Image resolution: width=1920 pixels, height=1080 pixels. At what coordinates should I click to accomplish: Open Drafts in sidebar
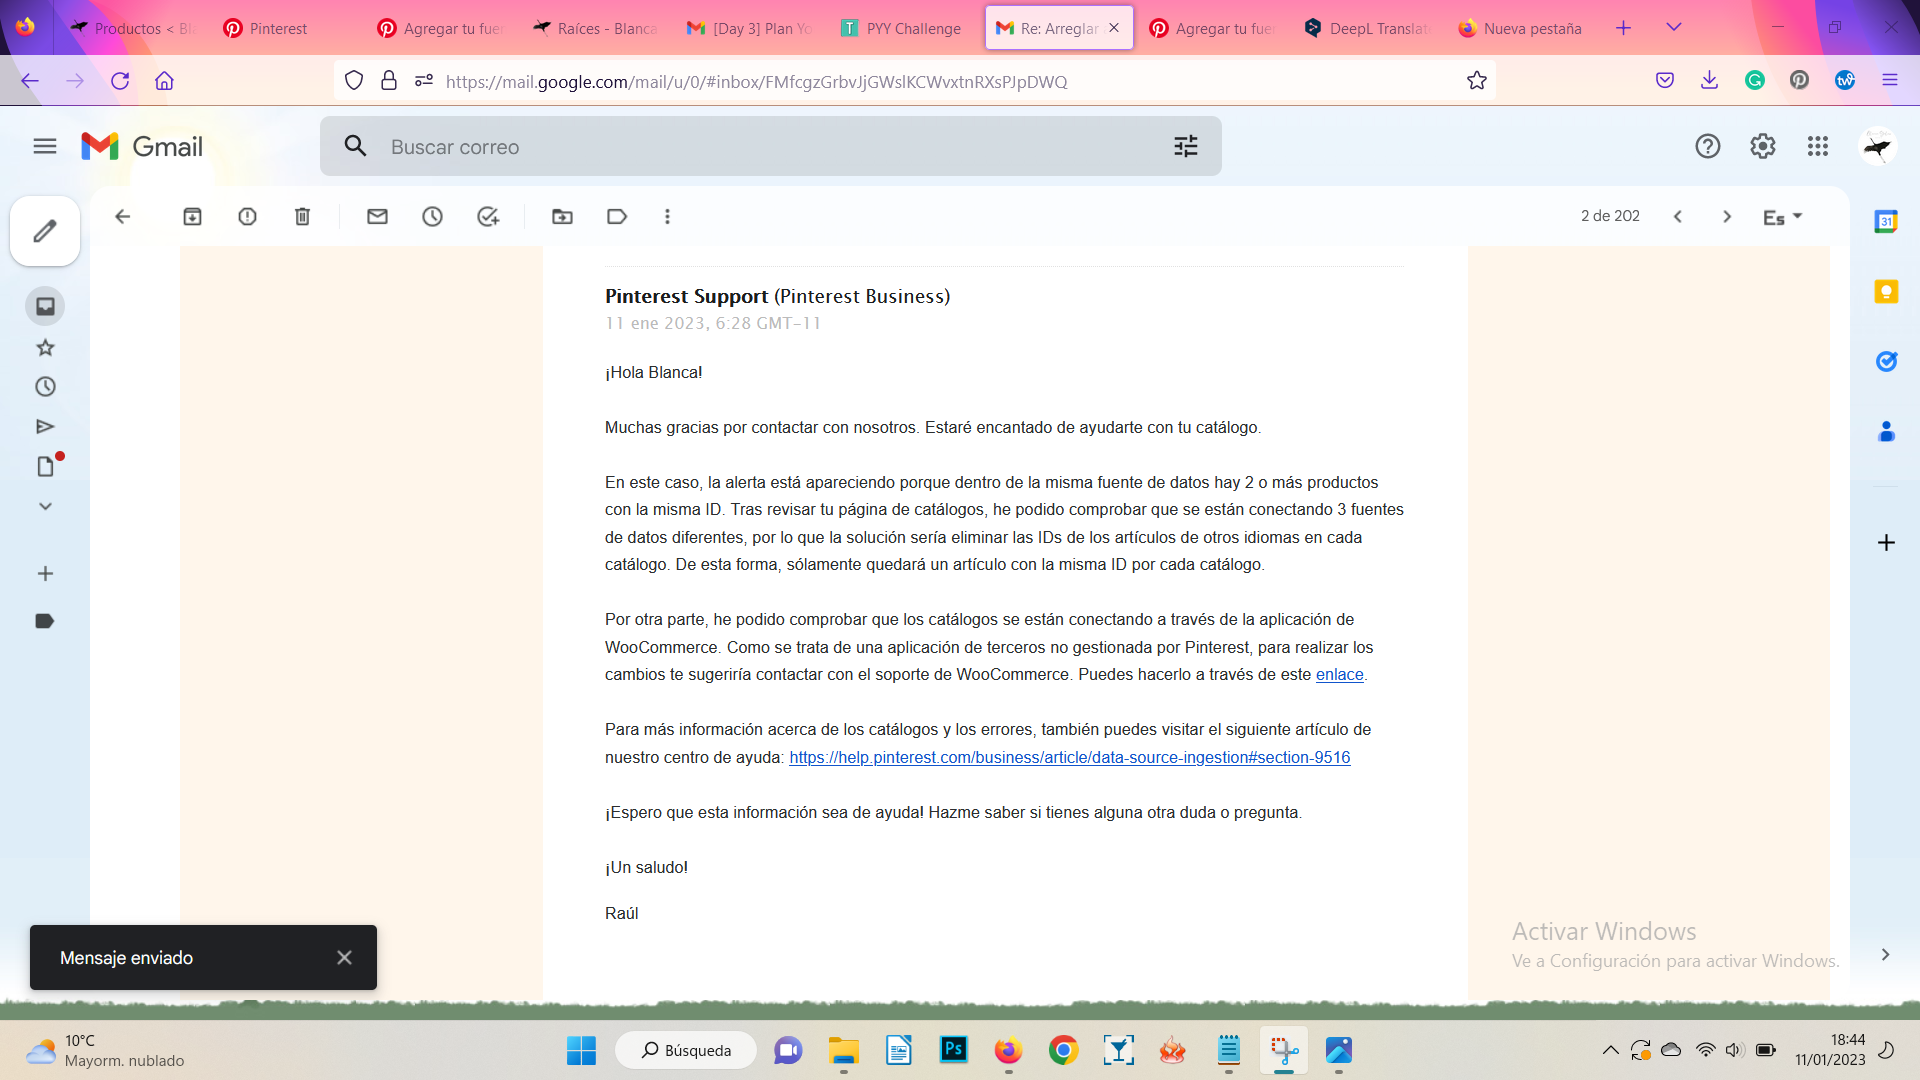pyautogui.click(x=46, y=466)
